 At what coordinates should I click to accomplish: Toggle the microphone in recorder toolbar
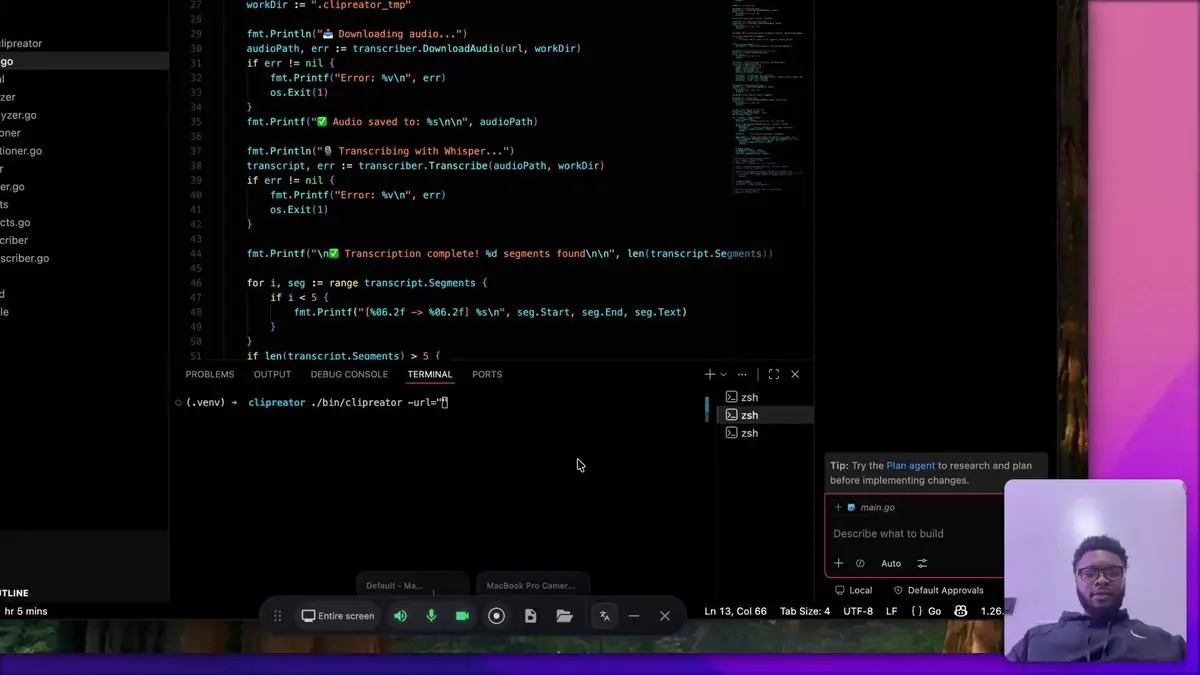coord(431,616)
